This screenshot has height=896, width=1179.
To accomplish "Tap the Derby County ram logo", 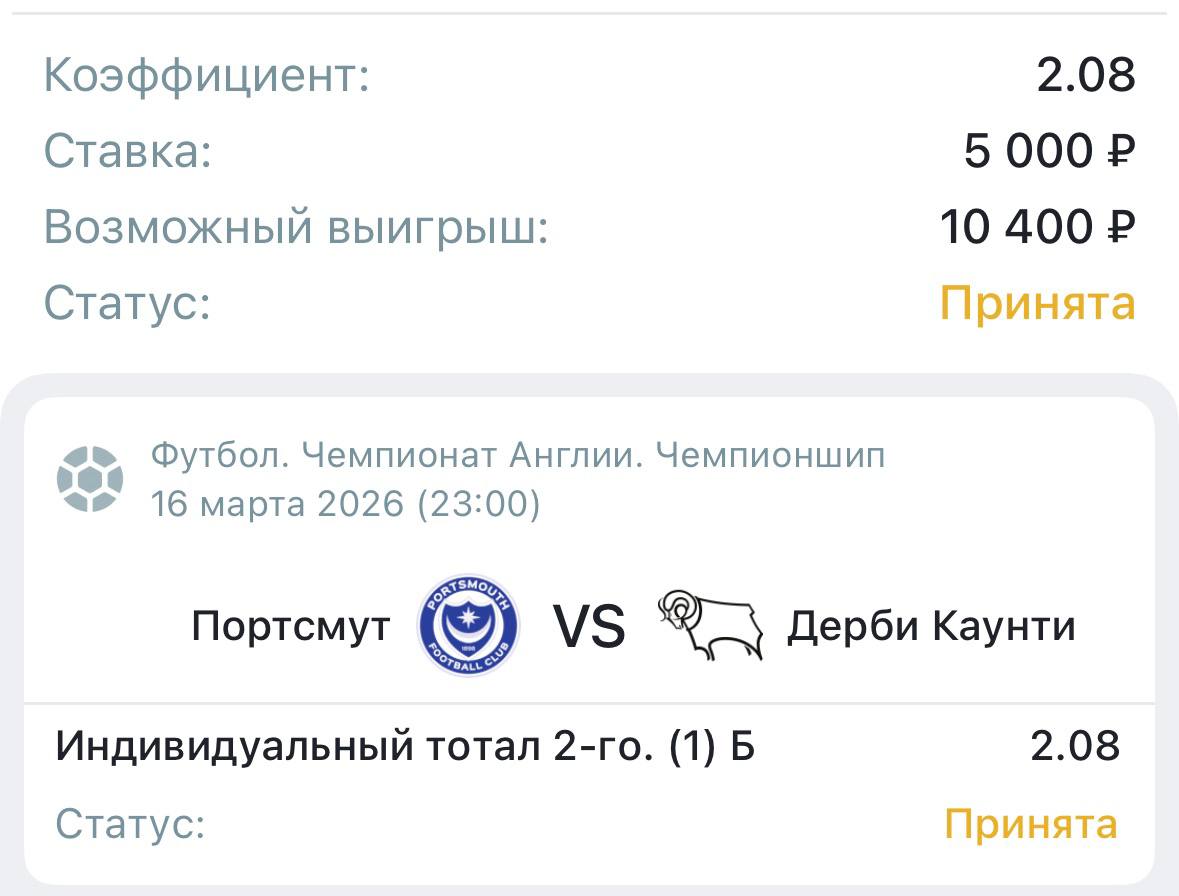I will 710,626.
